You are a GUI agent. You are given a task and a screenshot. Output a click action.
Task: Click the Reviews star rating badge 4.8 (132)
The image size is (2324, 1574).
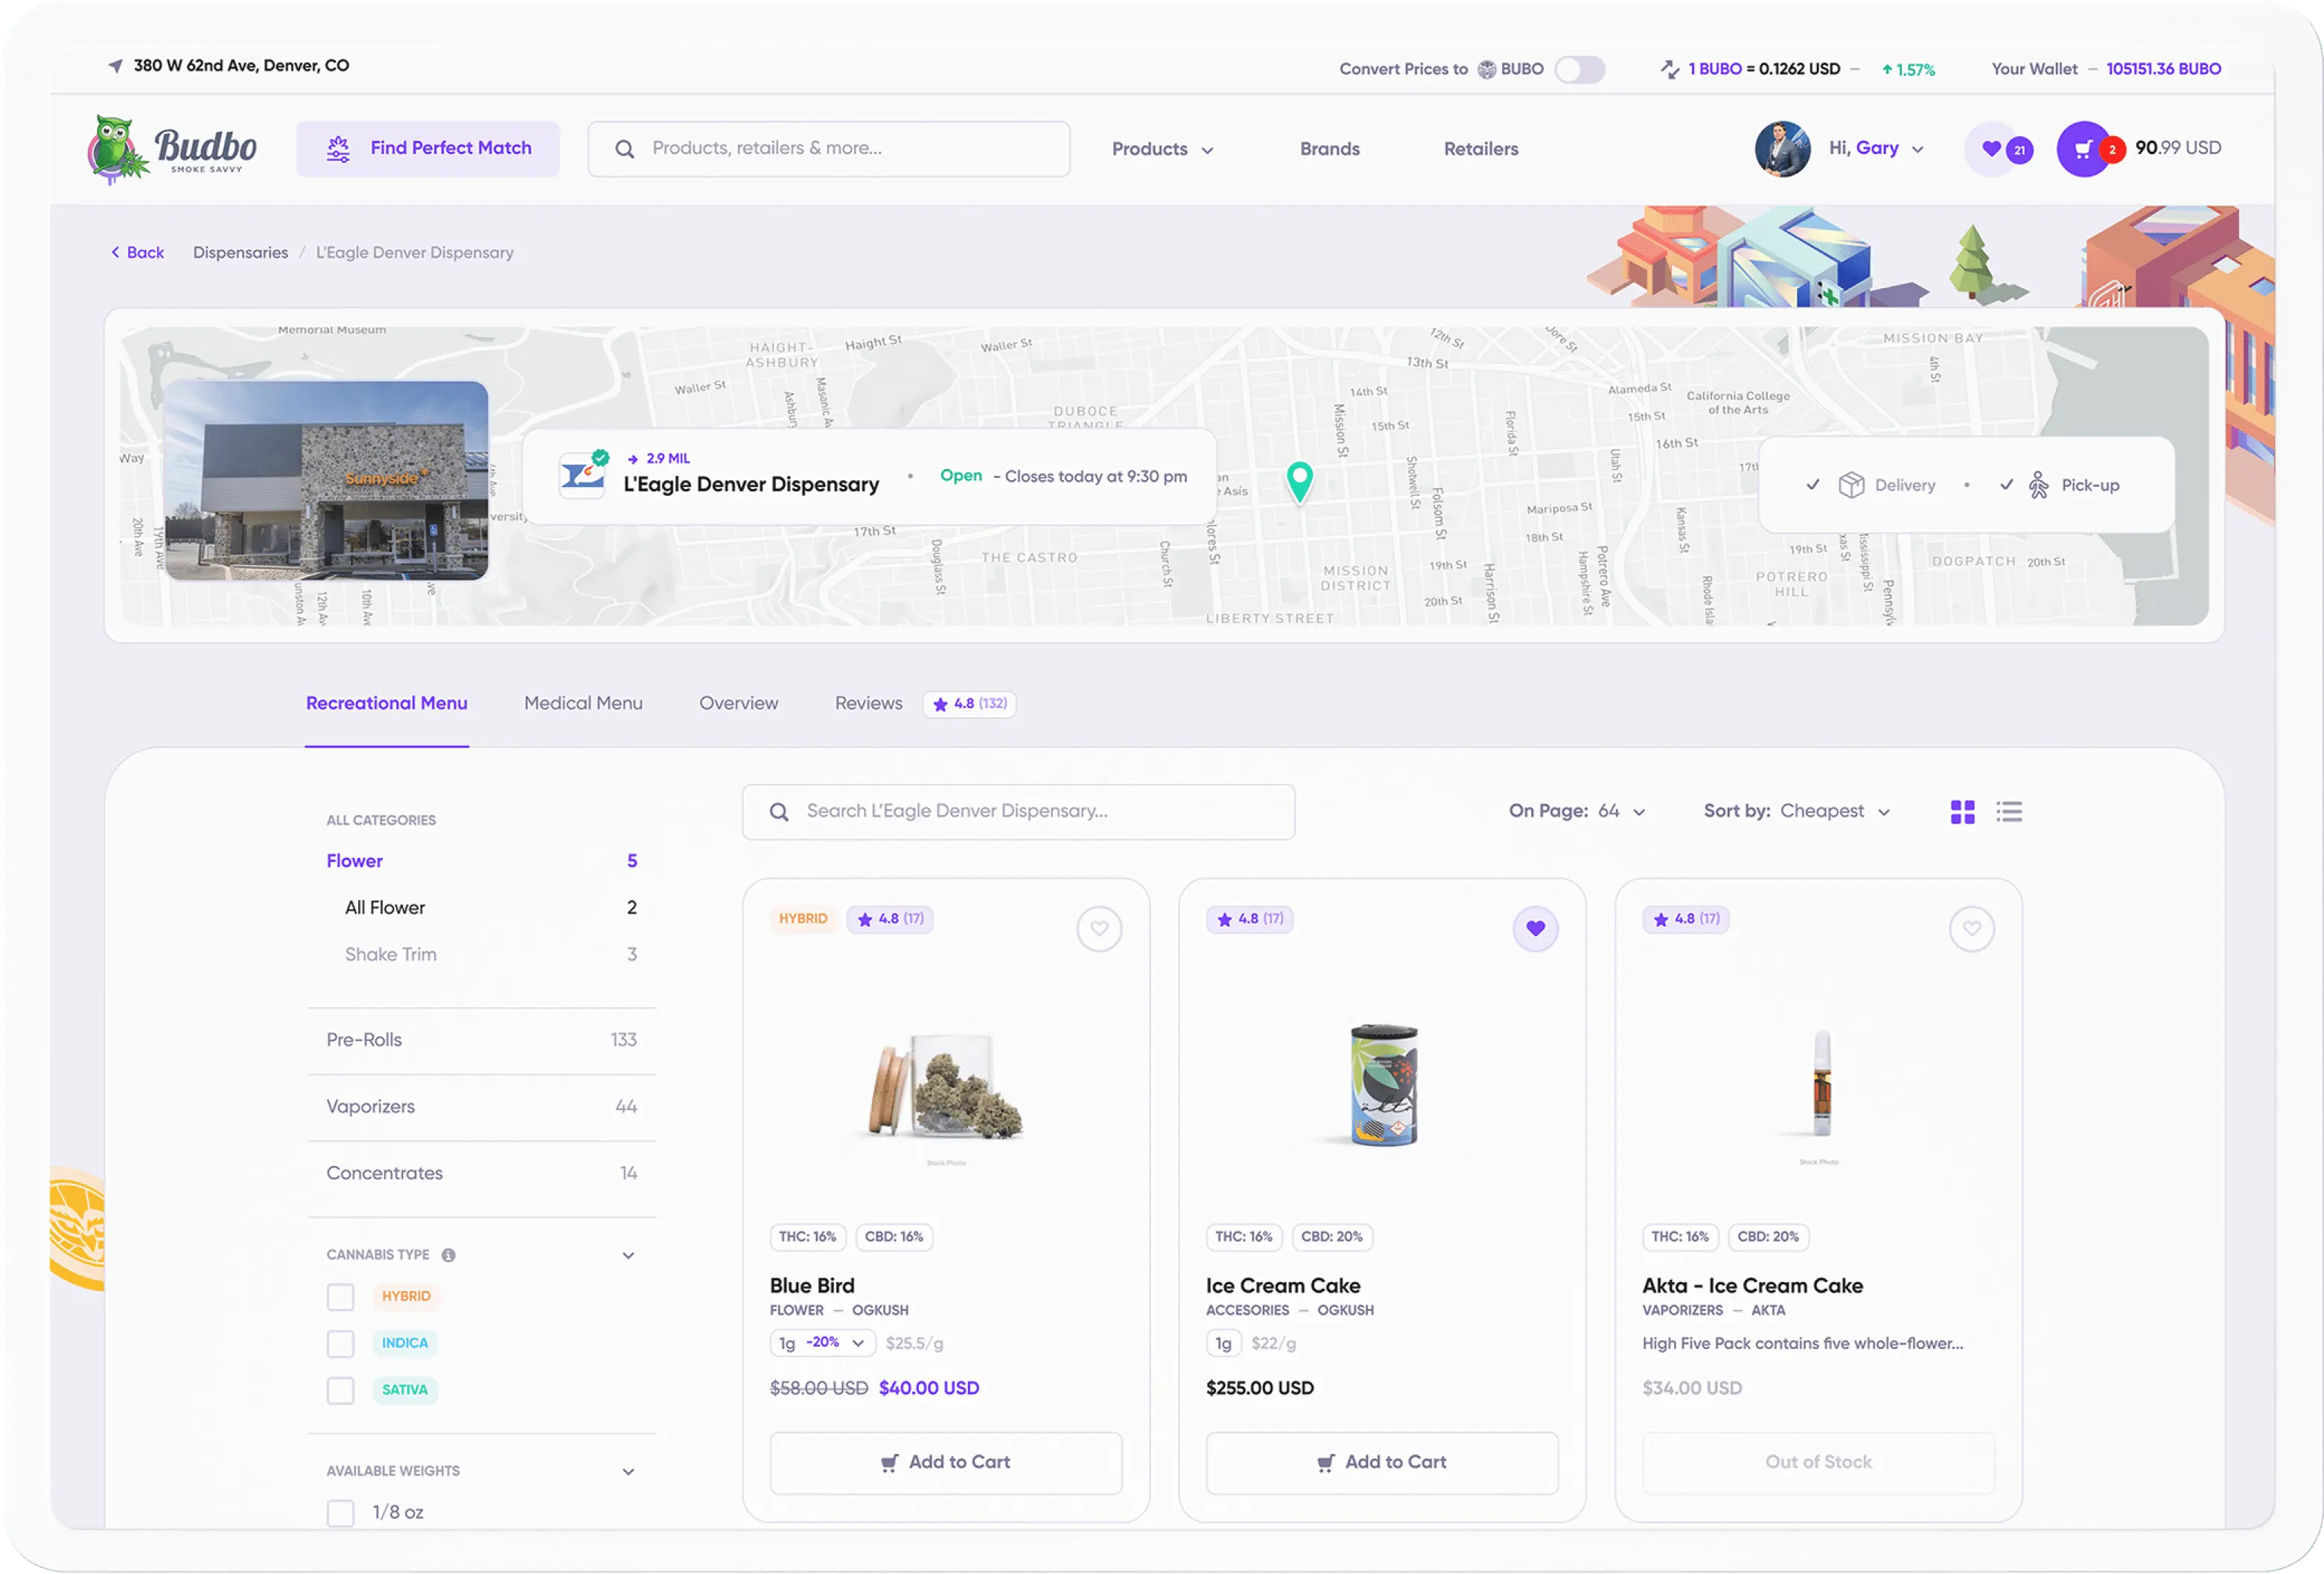coord(969,704)
